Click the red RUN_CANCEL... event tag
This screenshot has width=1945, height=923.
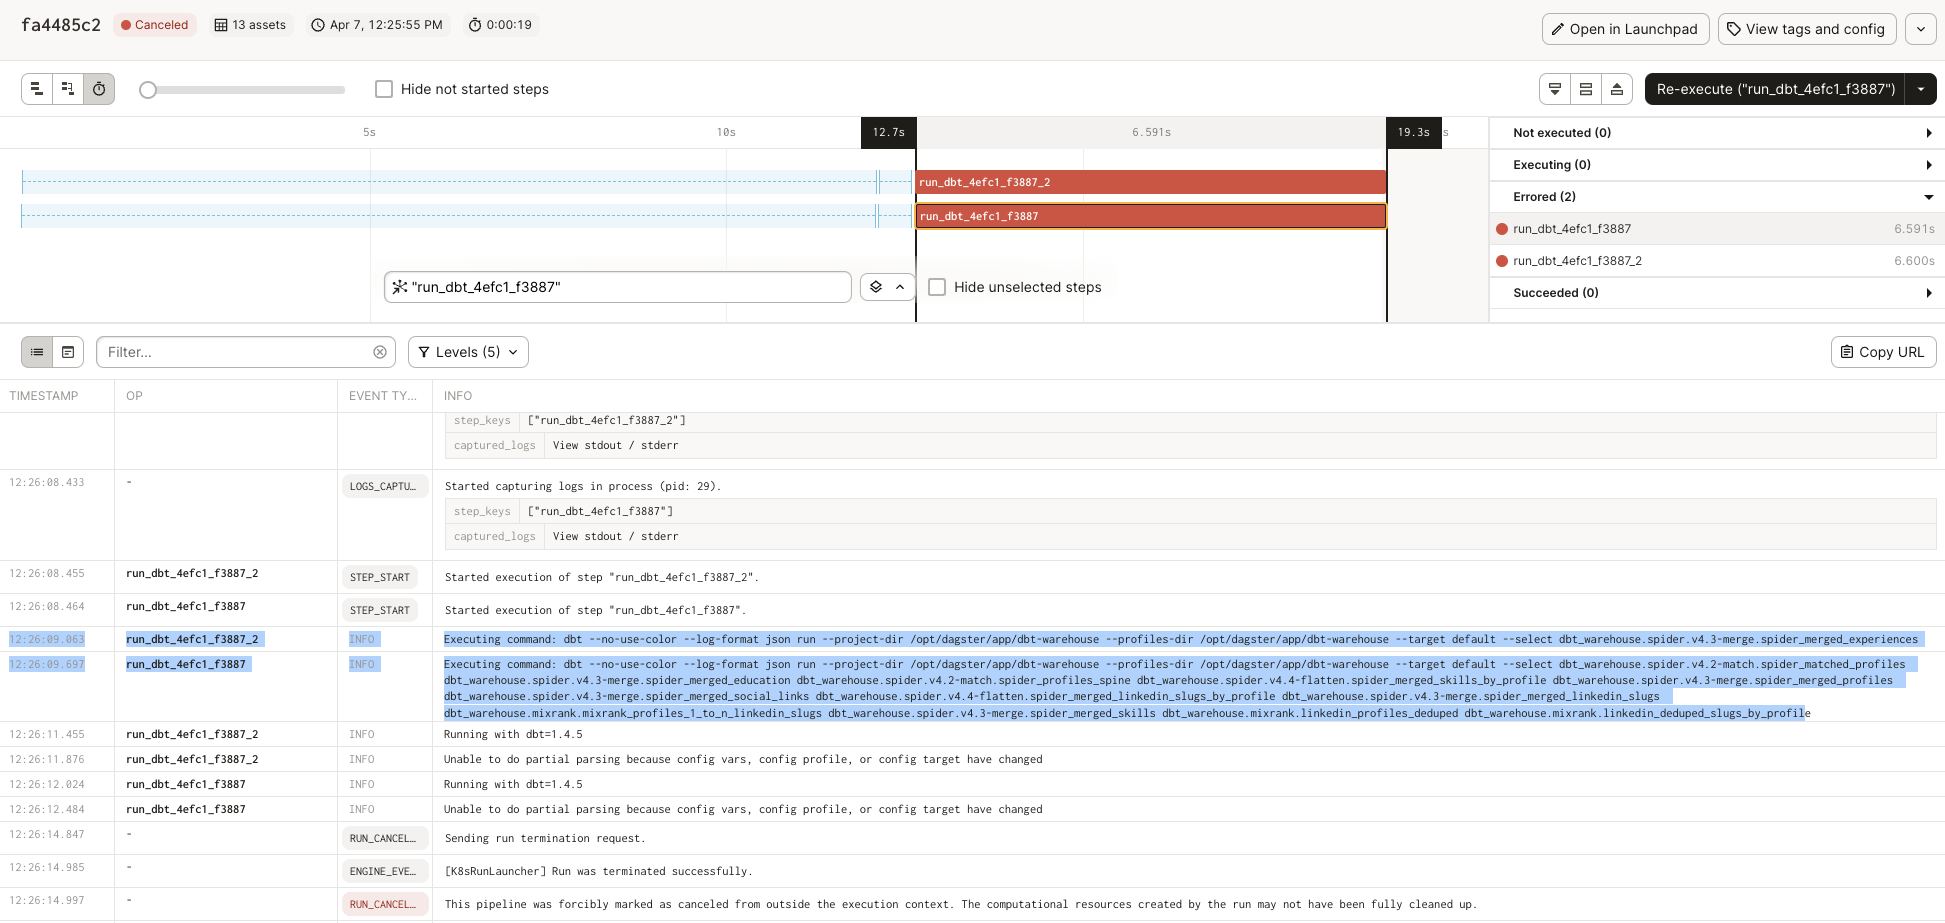pos(383,905)
